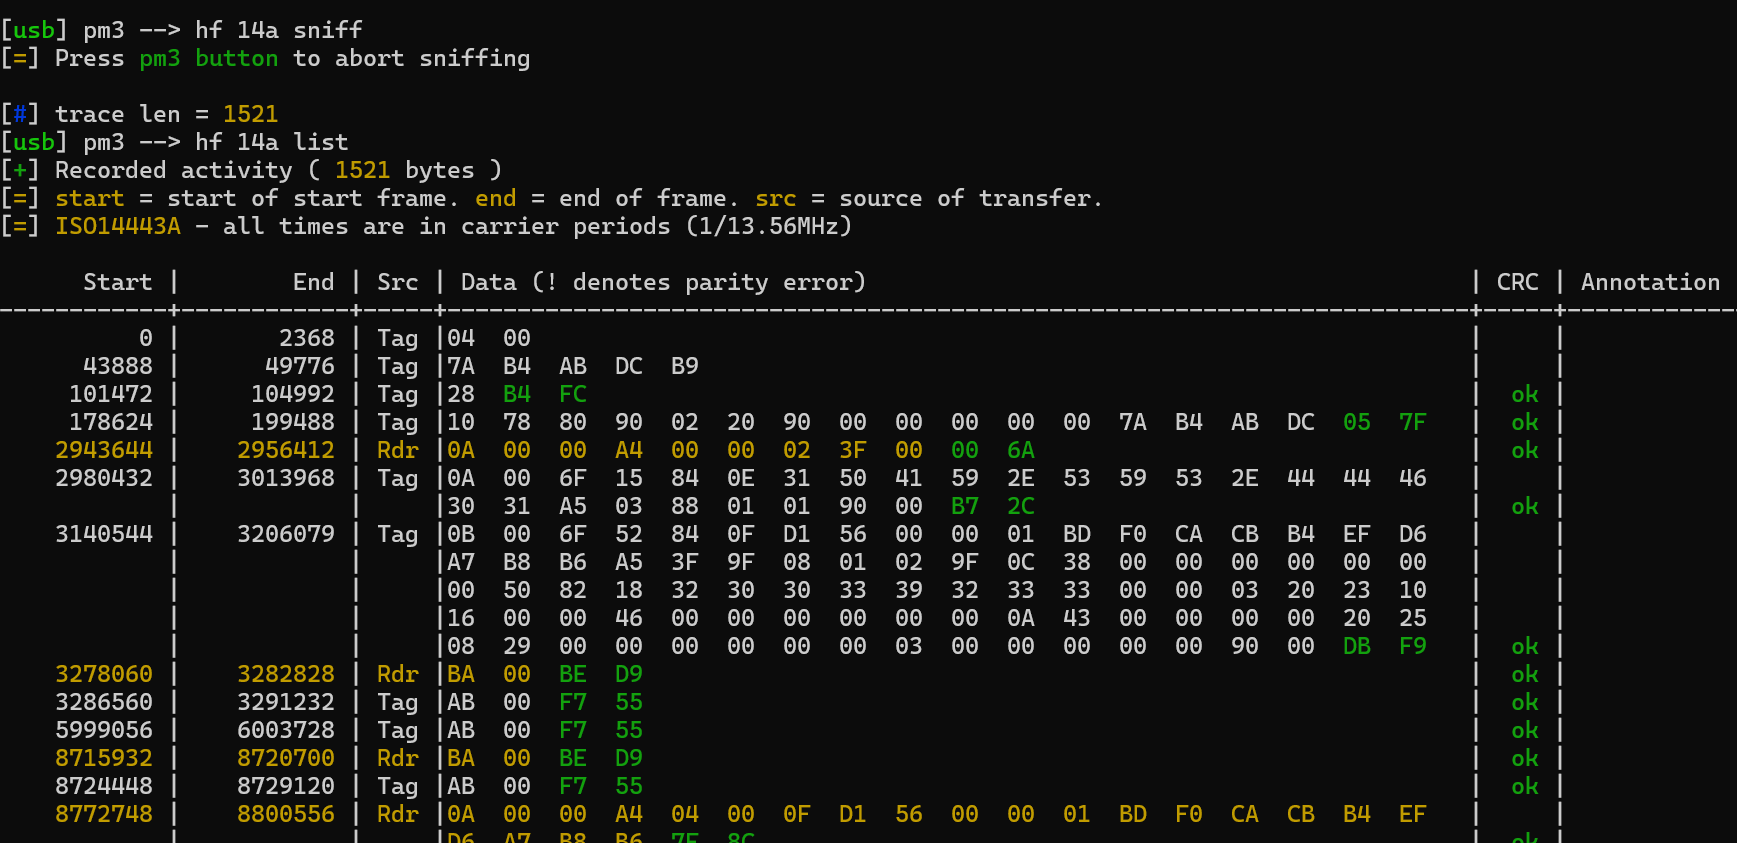Select start time 43888

(x=118, y=366)
